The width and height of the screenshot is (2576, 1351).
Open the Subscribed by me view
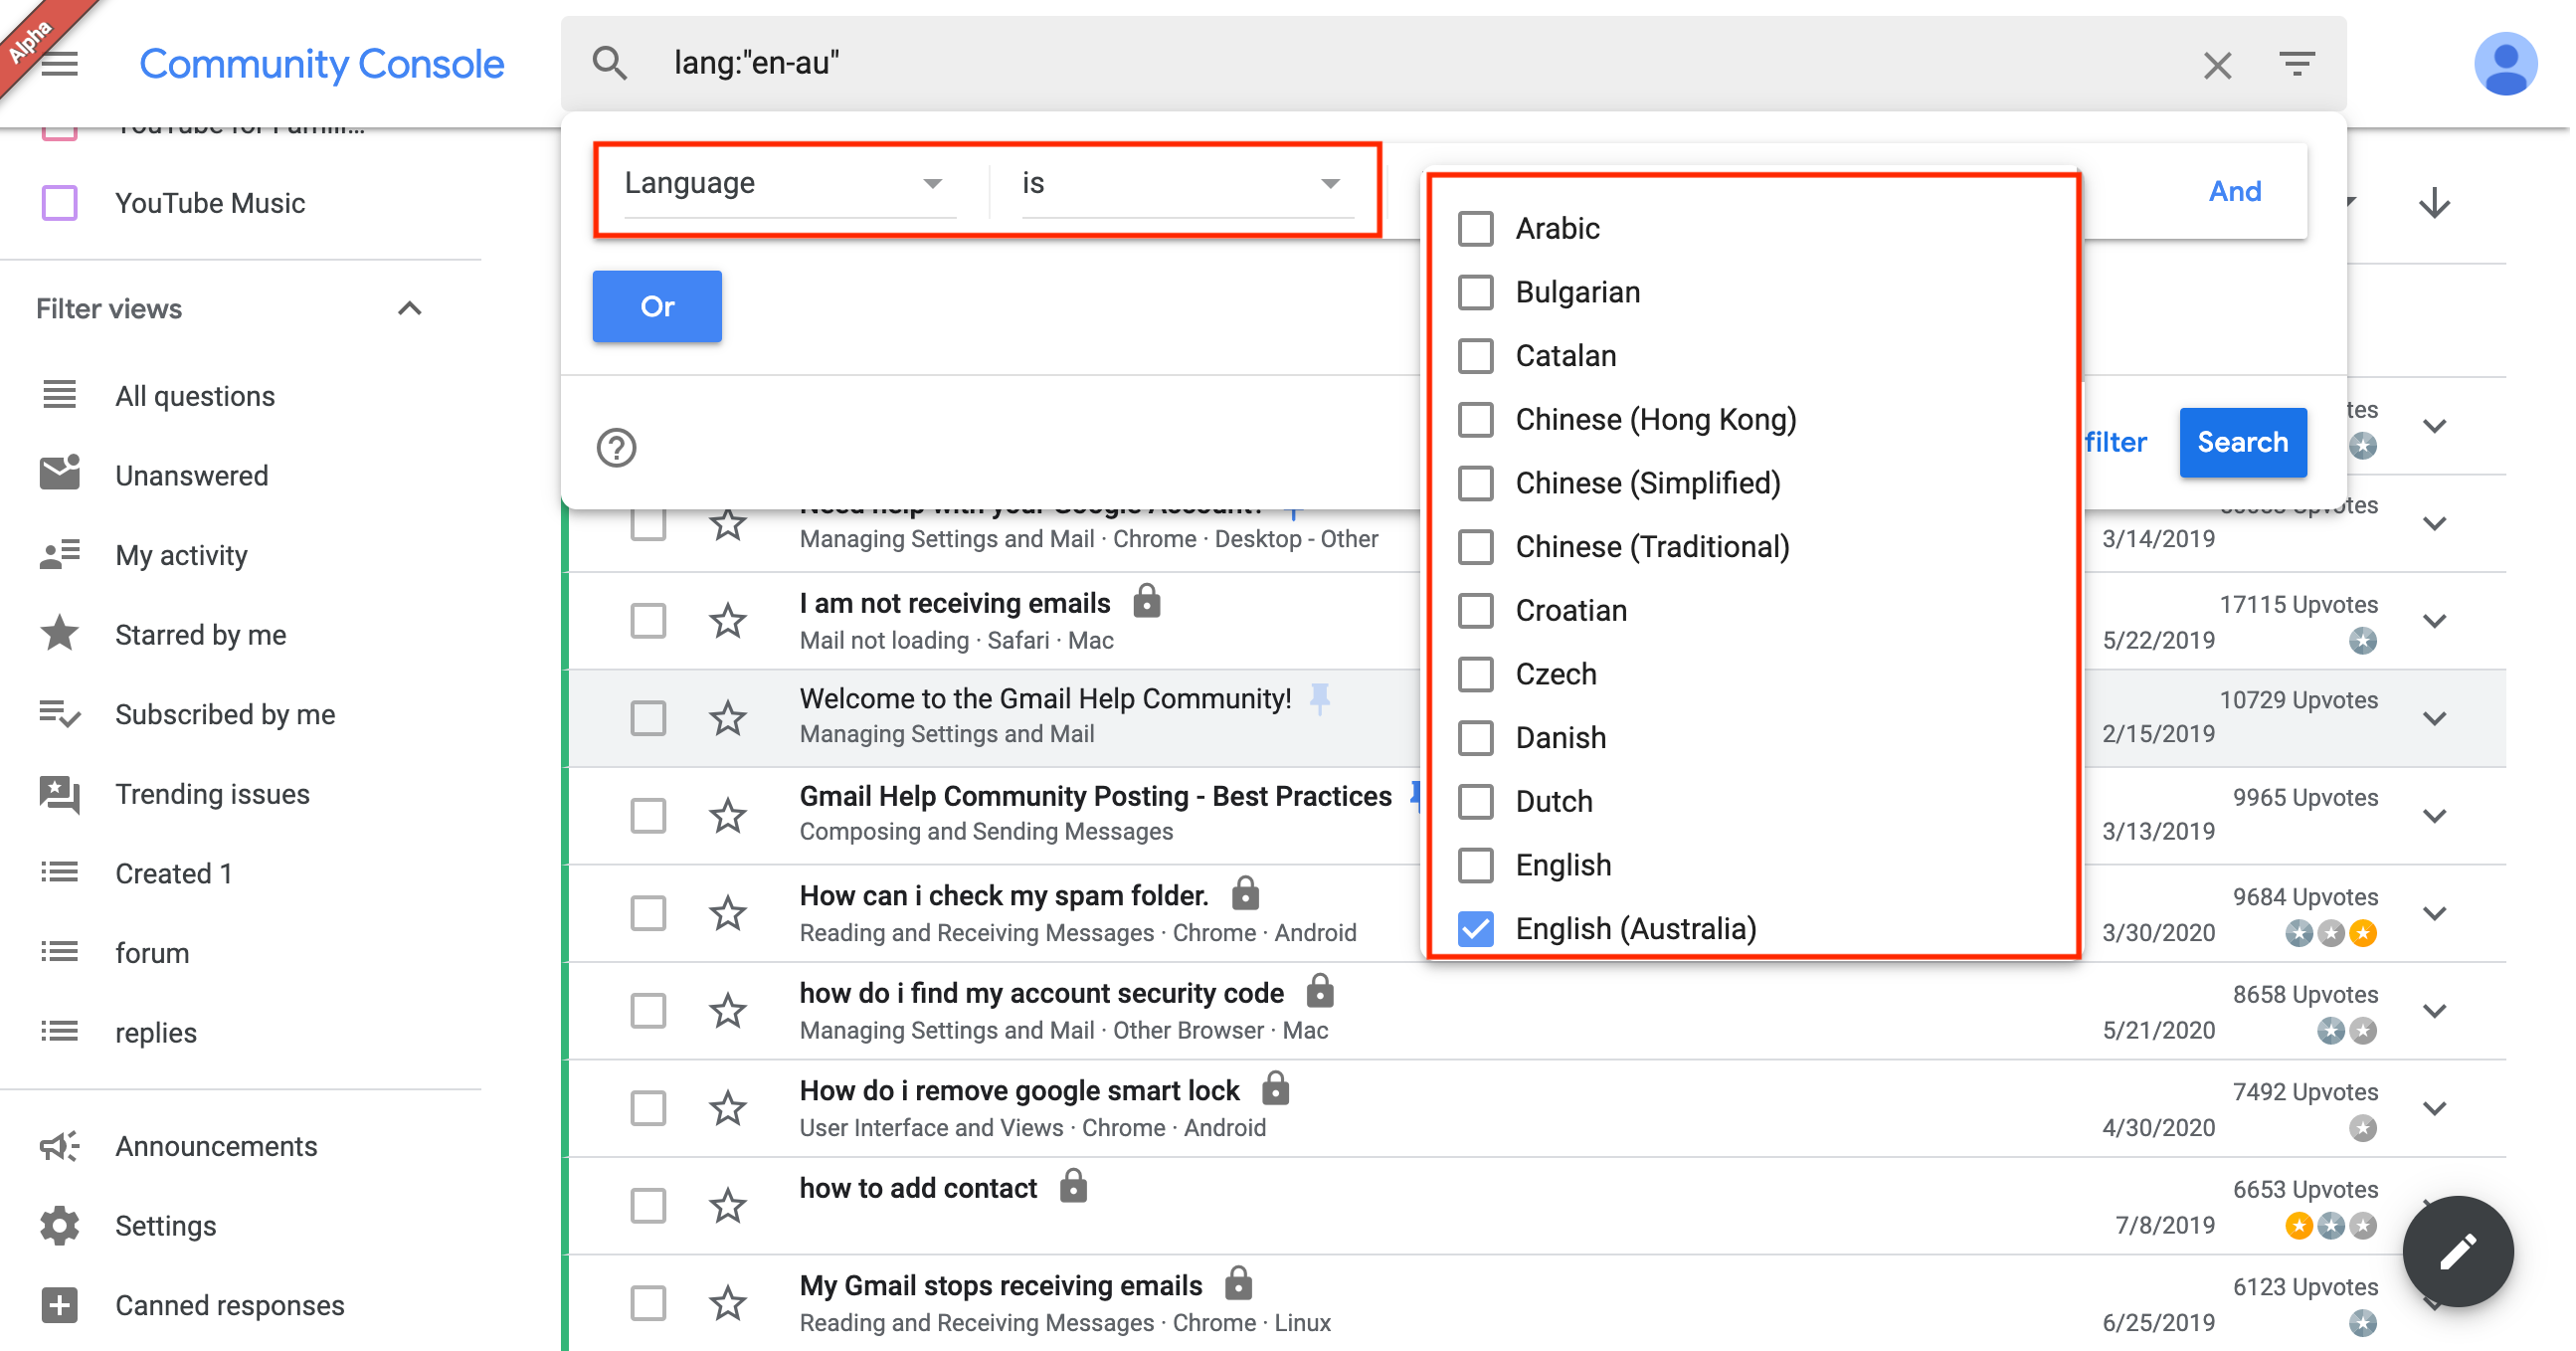click(224, 714)
